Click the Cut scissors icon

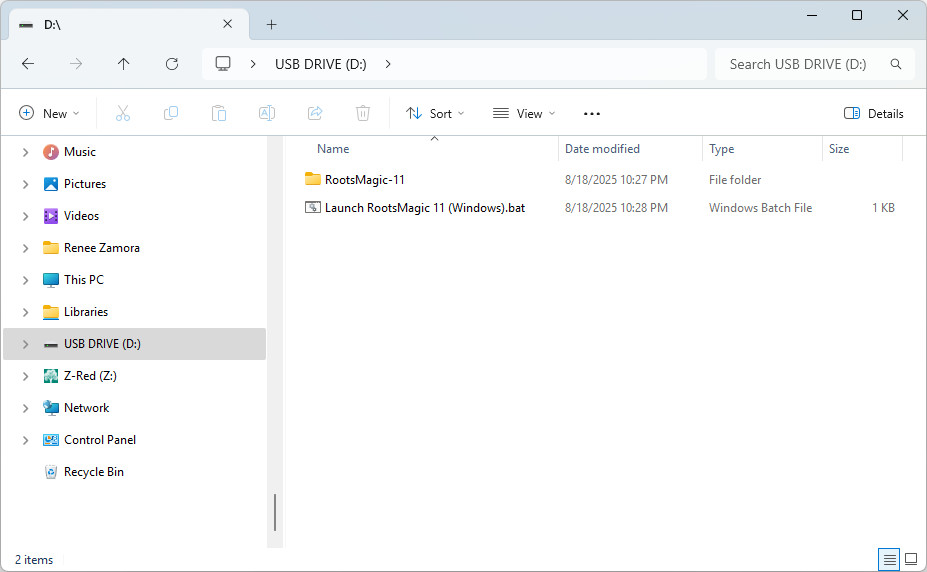[x=122, y=113]
